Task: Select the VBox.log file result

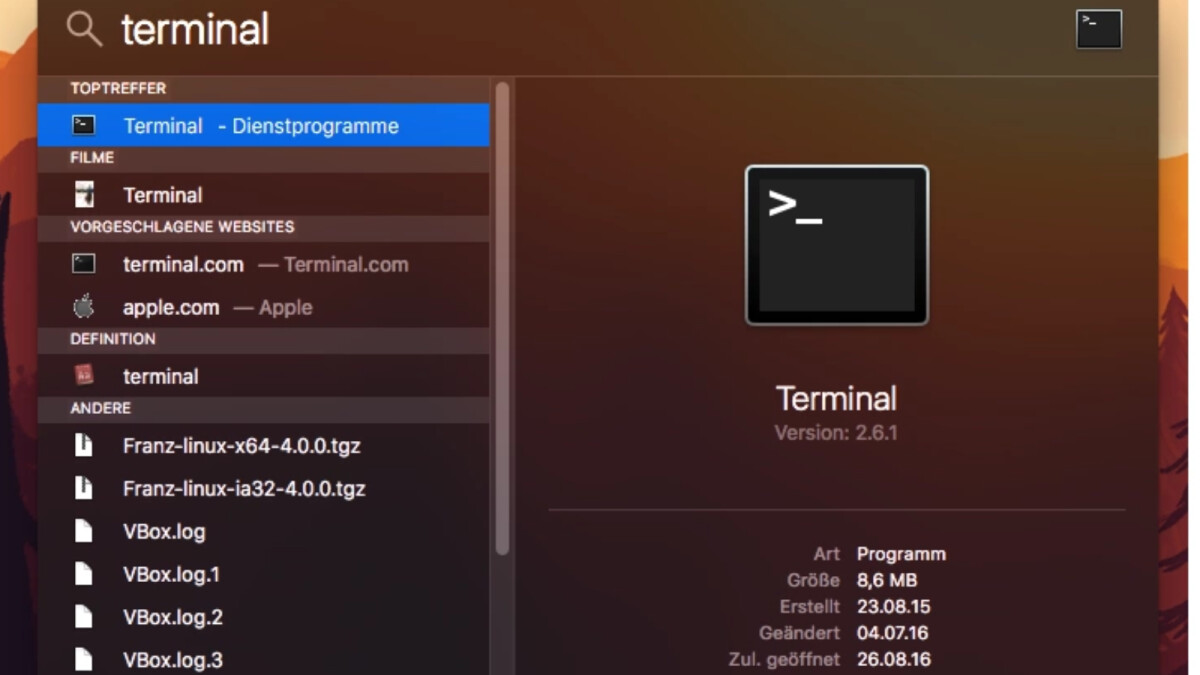Action: (x=164, y=532)
